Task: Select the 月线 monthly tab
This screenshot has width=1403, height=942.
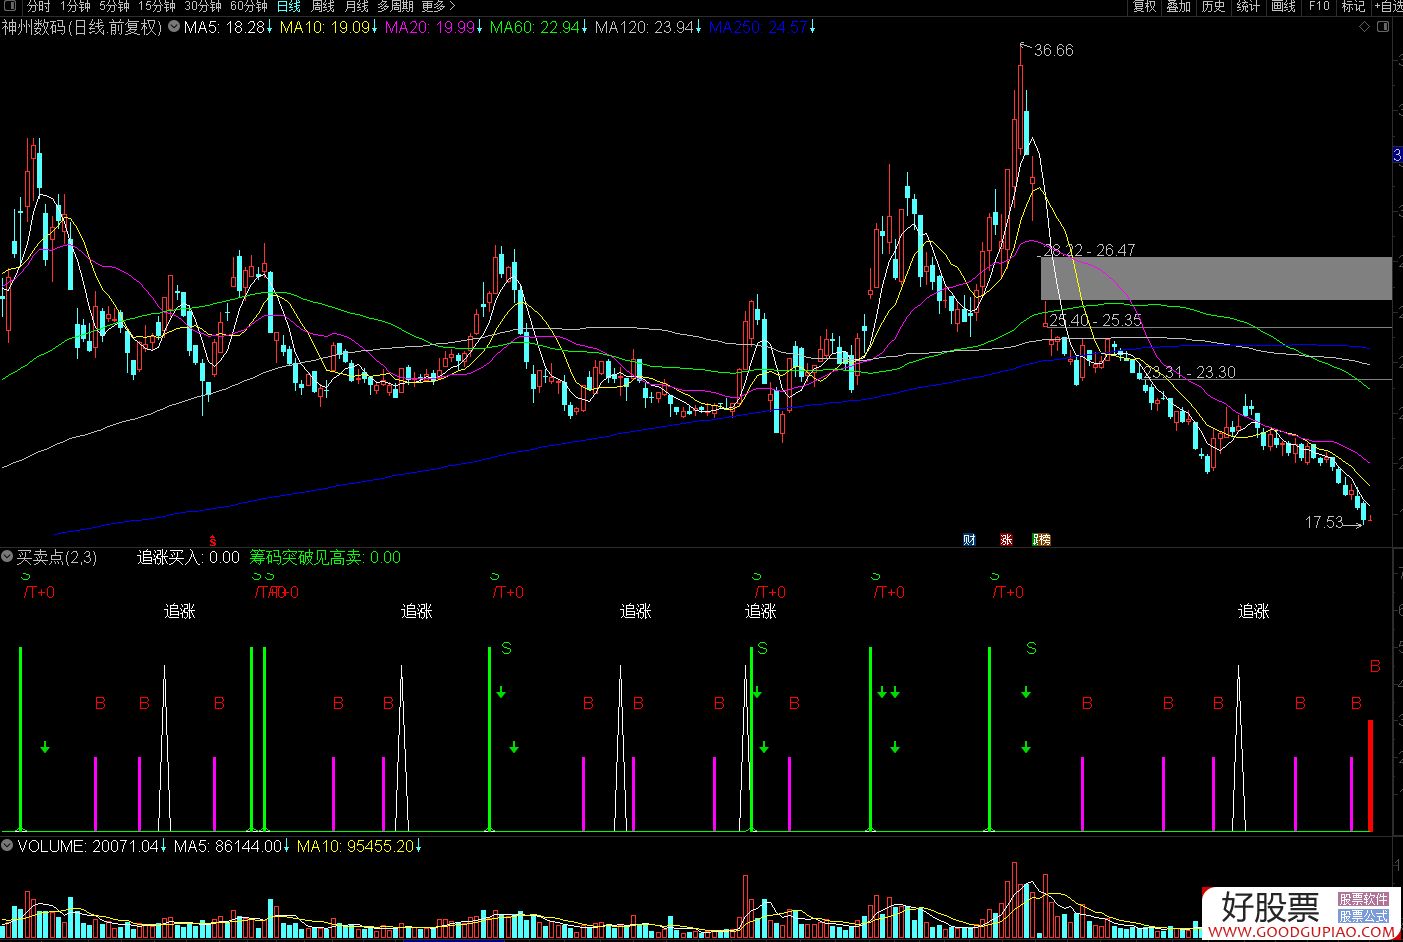Action: 356,7
